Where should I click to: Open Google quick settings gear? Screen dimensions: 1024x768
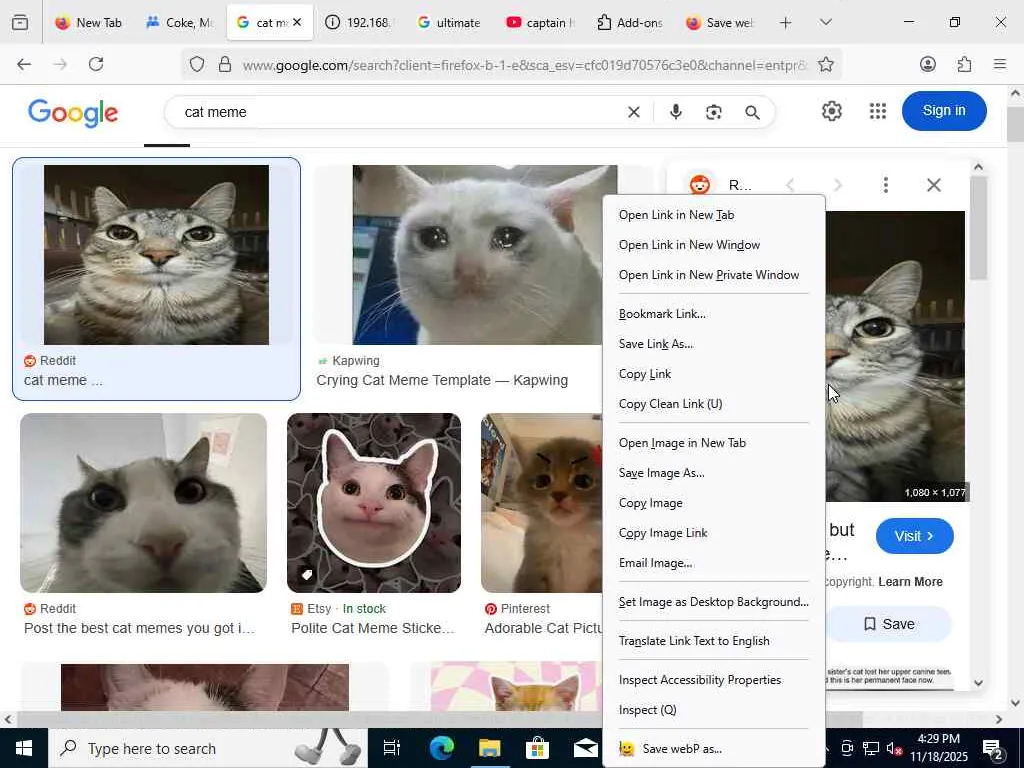831,111
